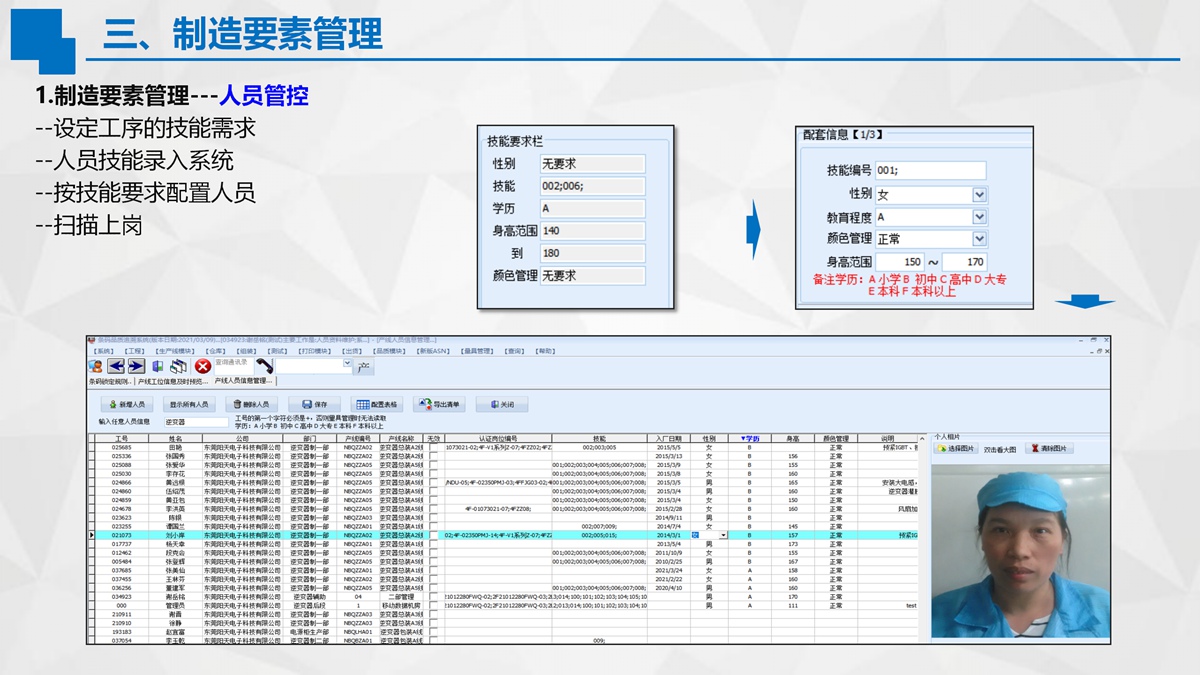This screenshot has width=1200, height=675.
Task: Click the black telephone icon in toolbar
Action: [263, 367]
